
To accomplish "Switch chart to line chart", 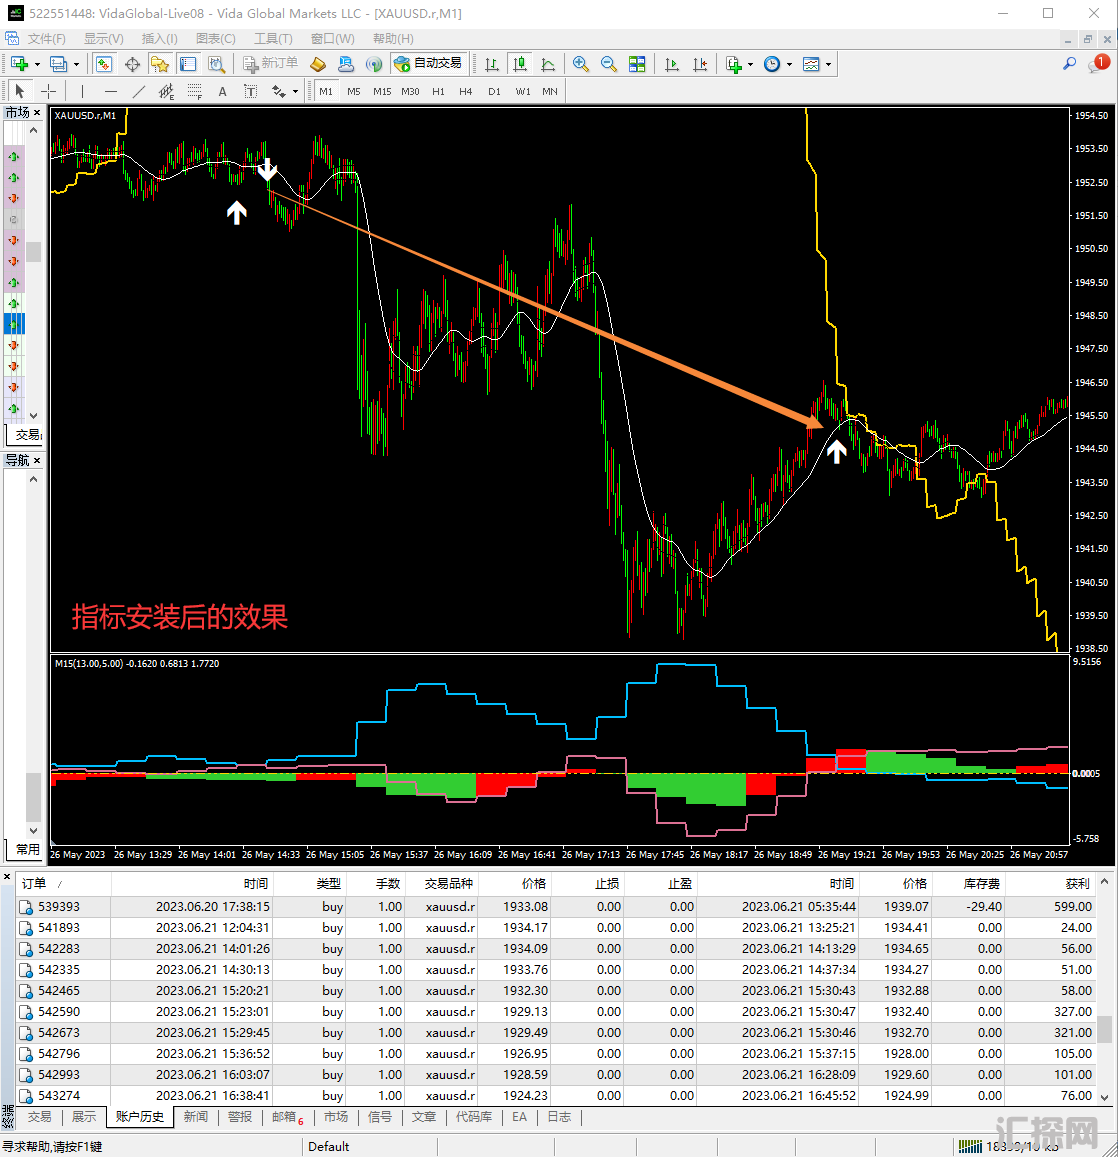I will (548, 64).
